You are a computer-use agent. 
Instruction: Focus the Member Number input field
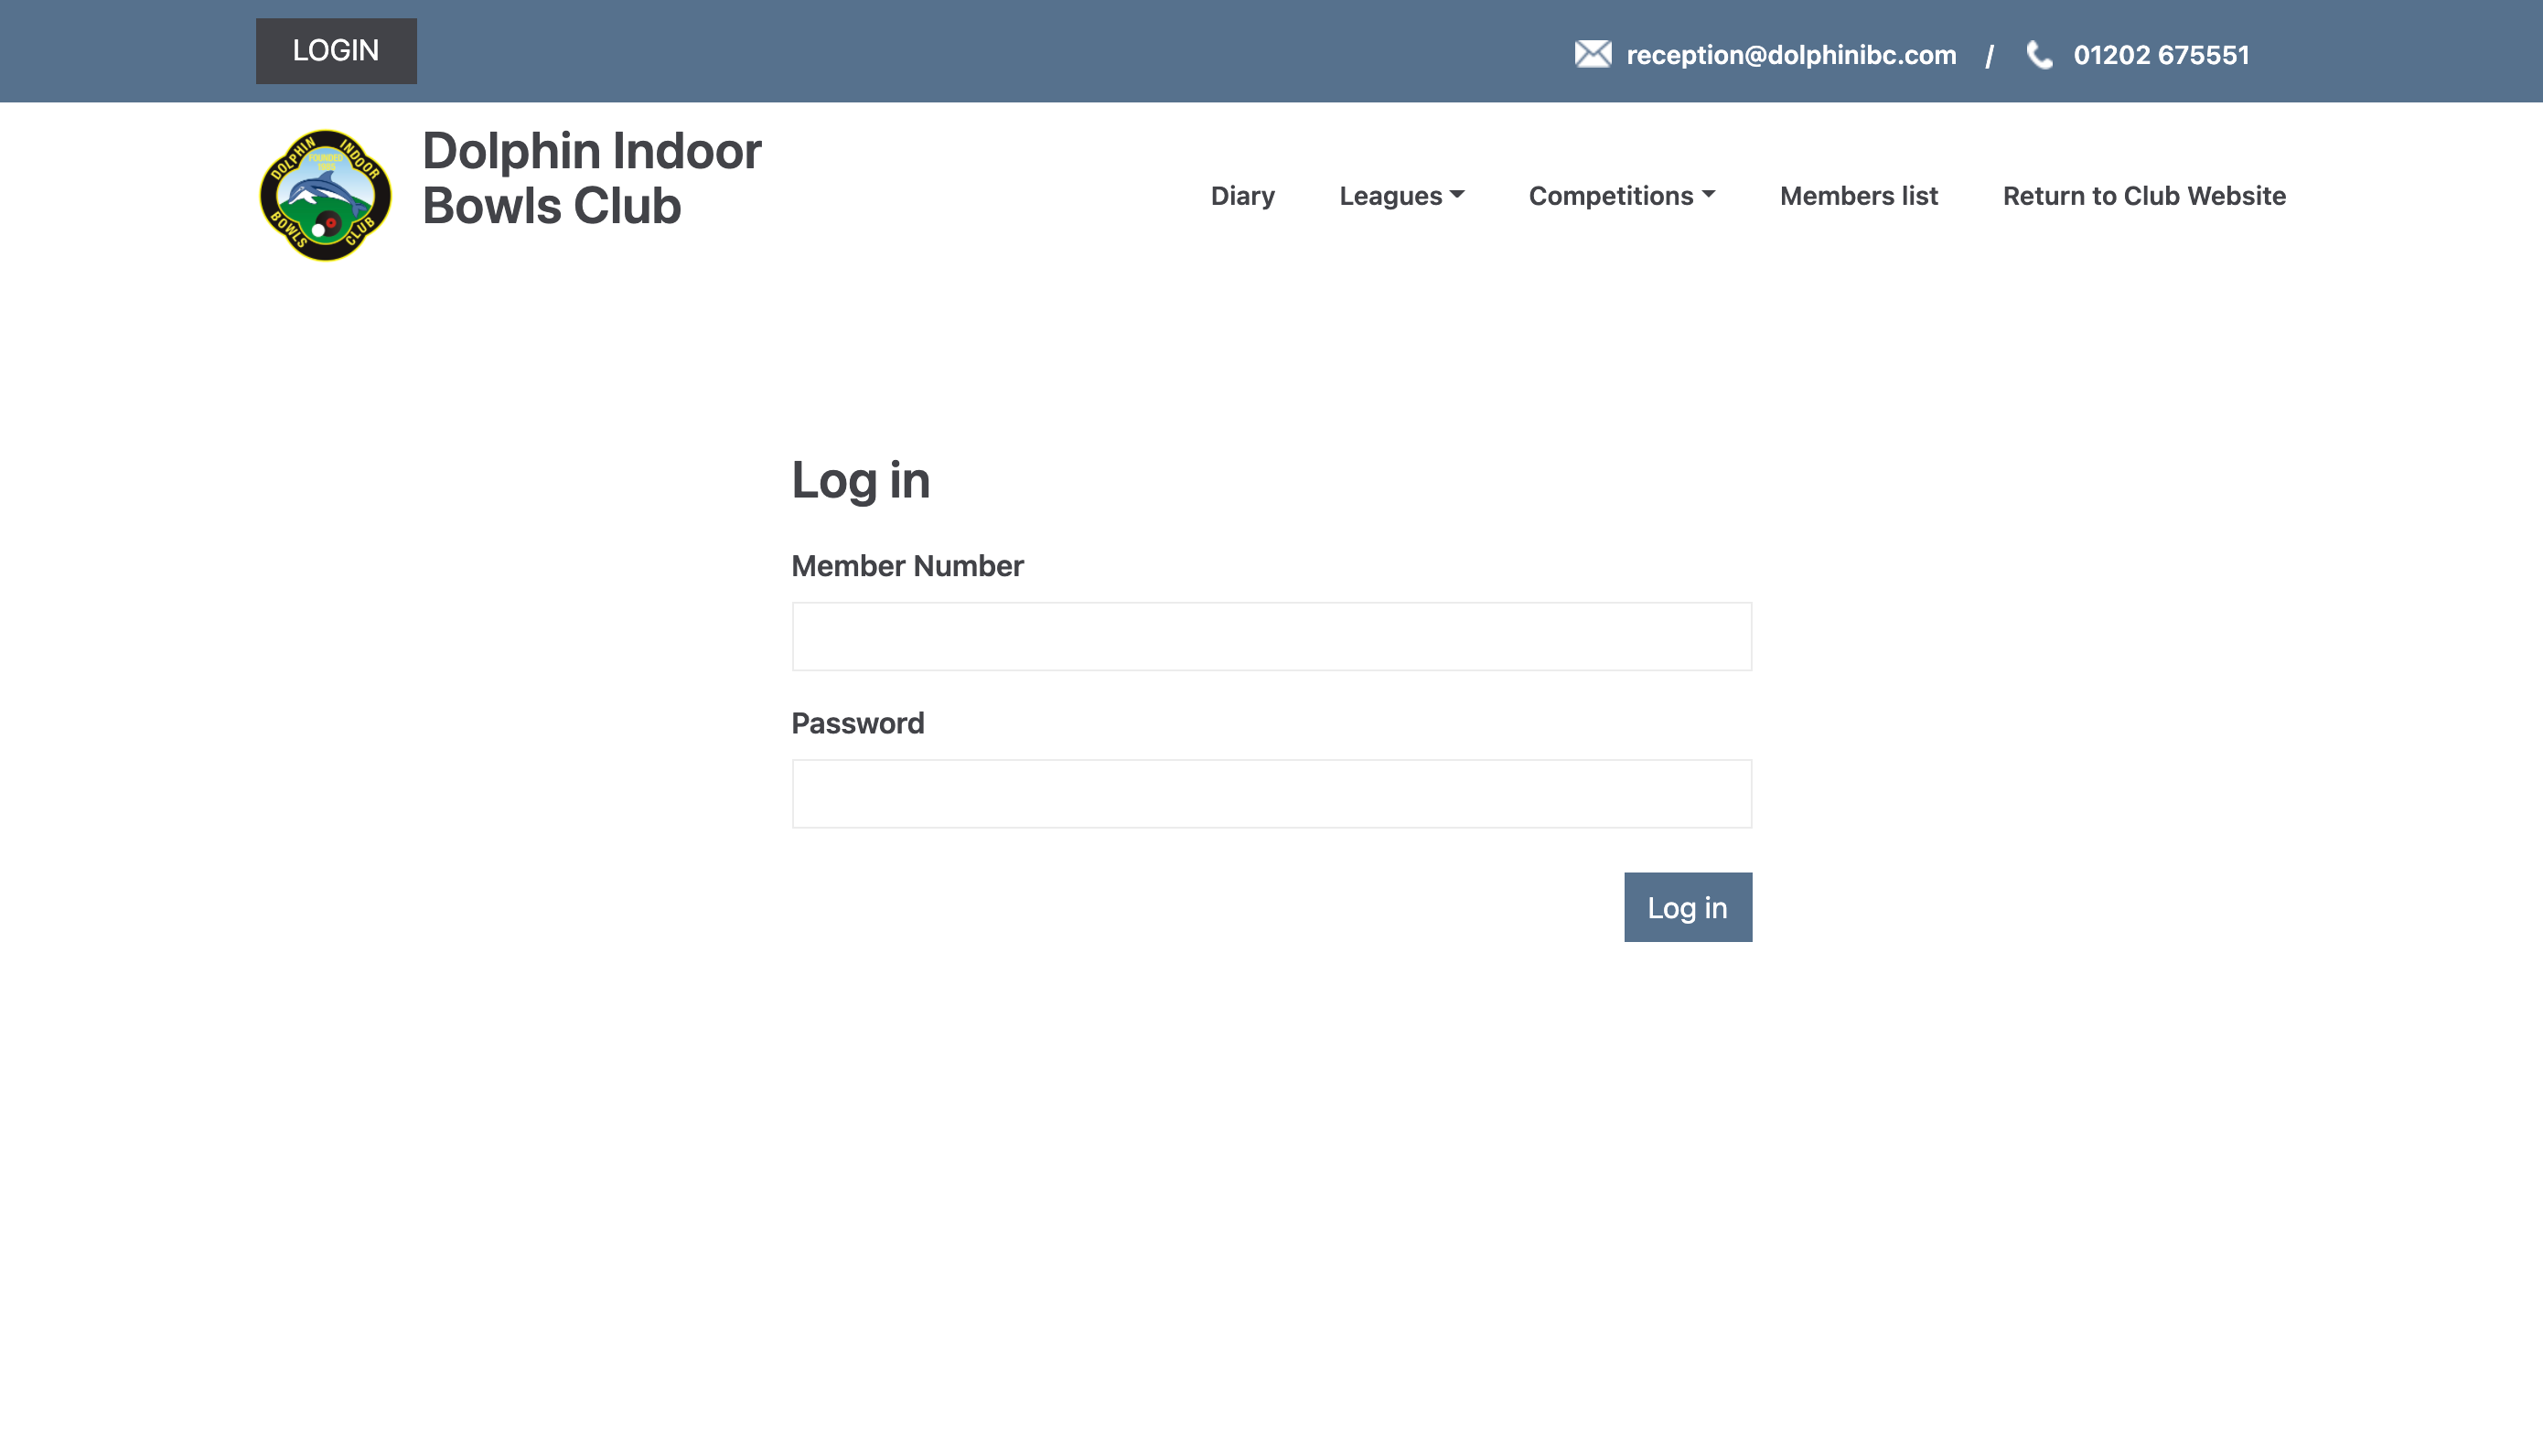click(x=1271, y=636)
